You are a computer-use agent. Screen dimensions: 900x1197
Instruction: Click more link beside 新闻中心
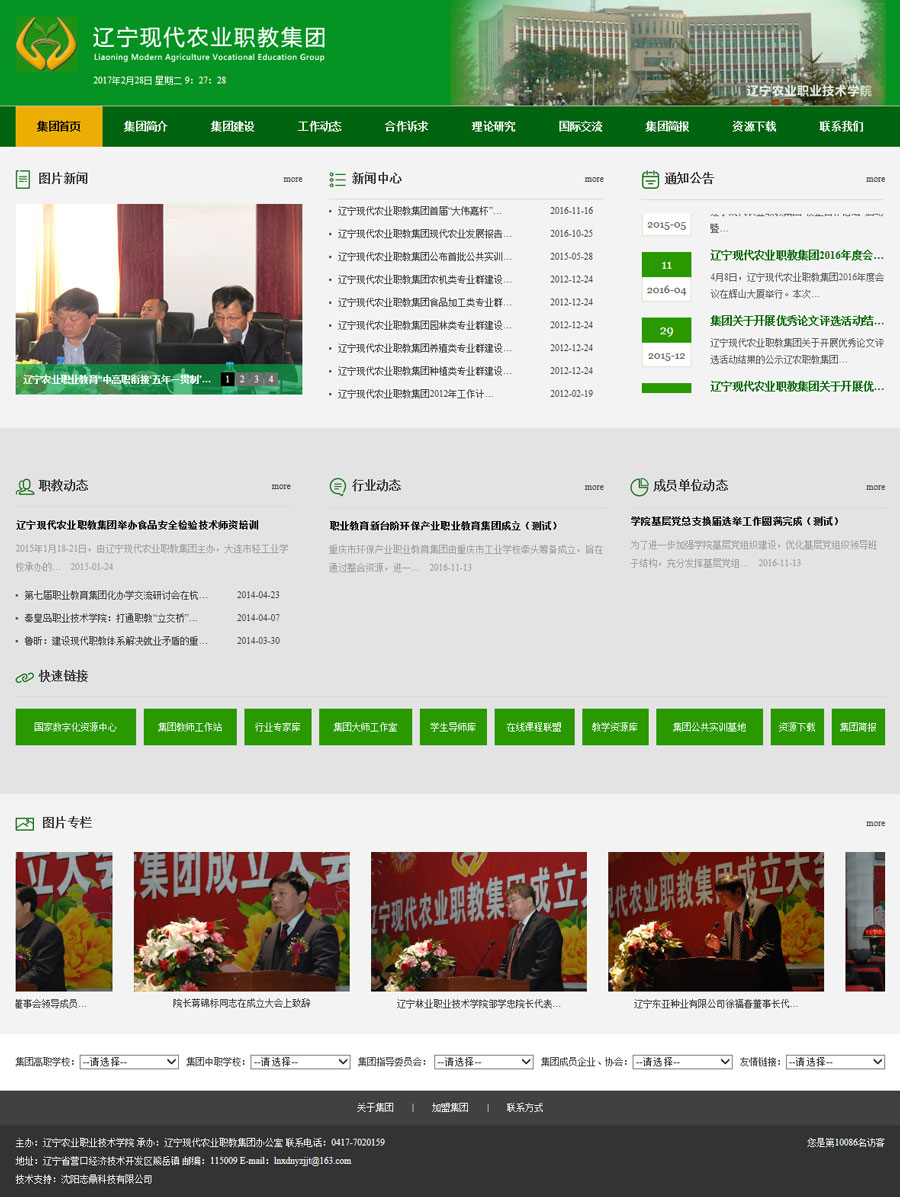click(595, 179)
